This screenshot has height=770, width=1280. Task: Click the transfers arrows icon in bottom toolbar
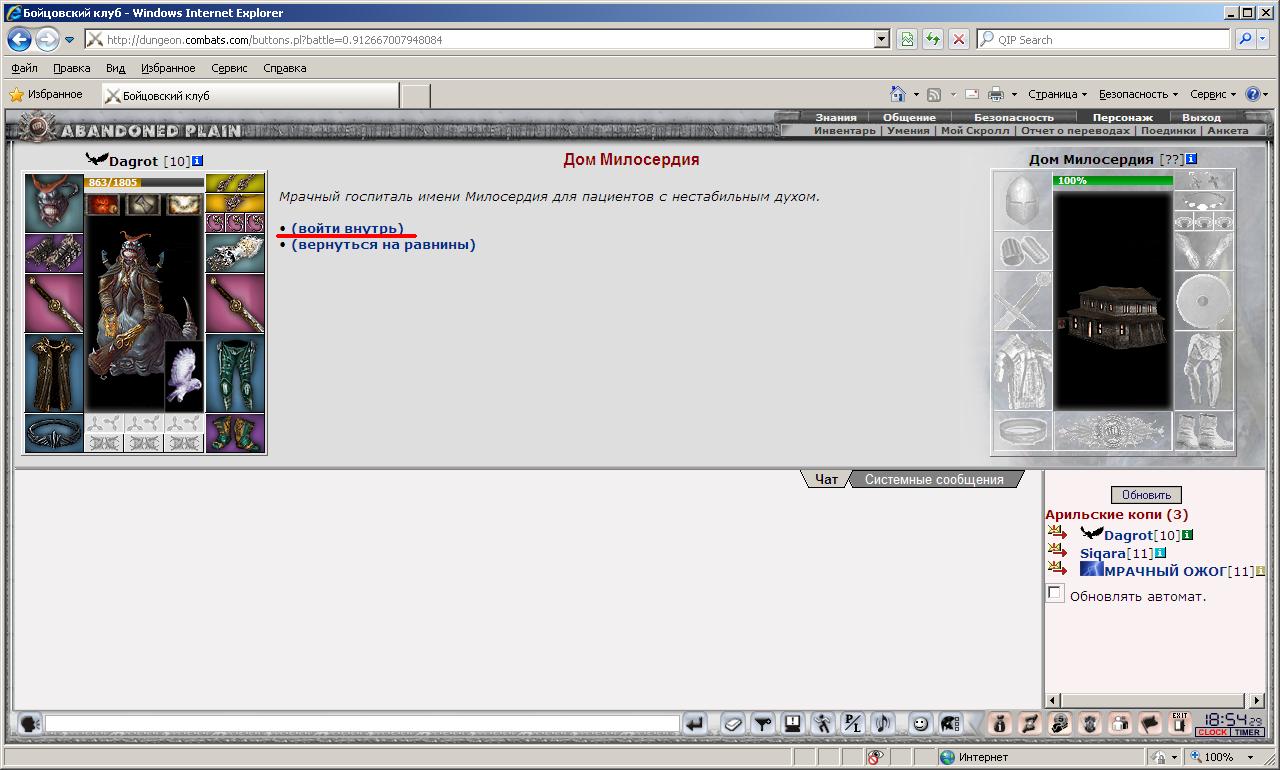tap(1029, 723)
